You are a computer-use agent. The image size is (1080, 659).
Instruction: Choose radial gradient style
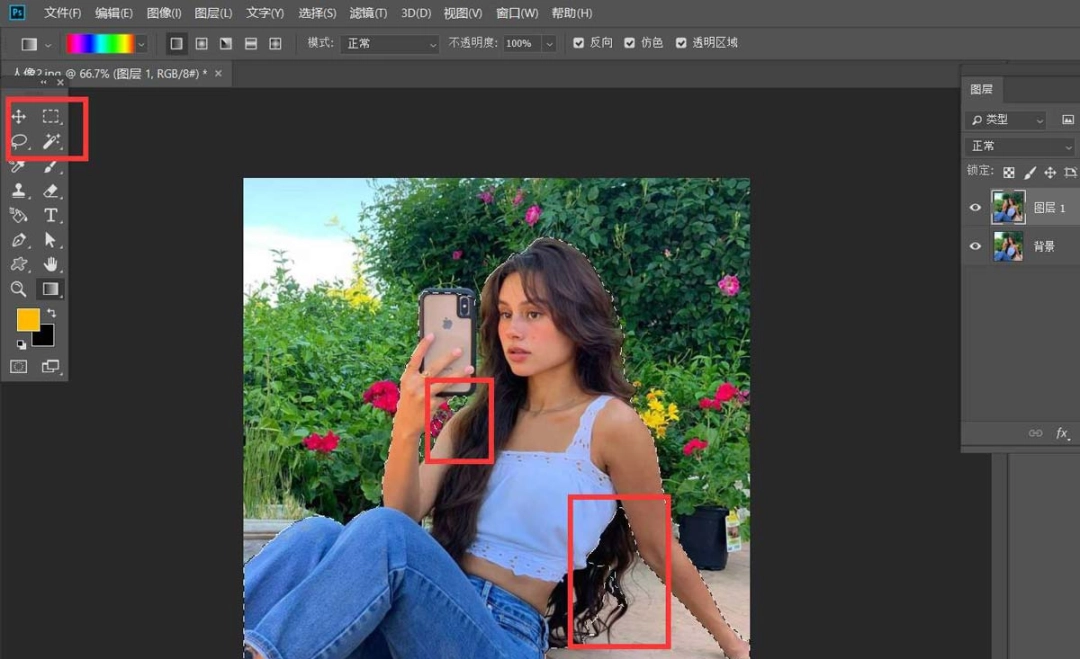tap(202, 43)
